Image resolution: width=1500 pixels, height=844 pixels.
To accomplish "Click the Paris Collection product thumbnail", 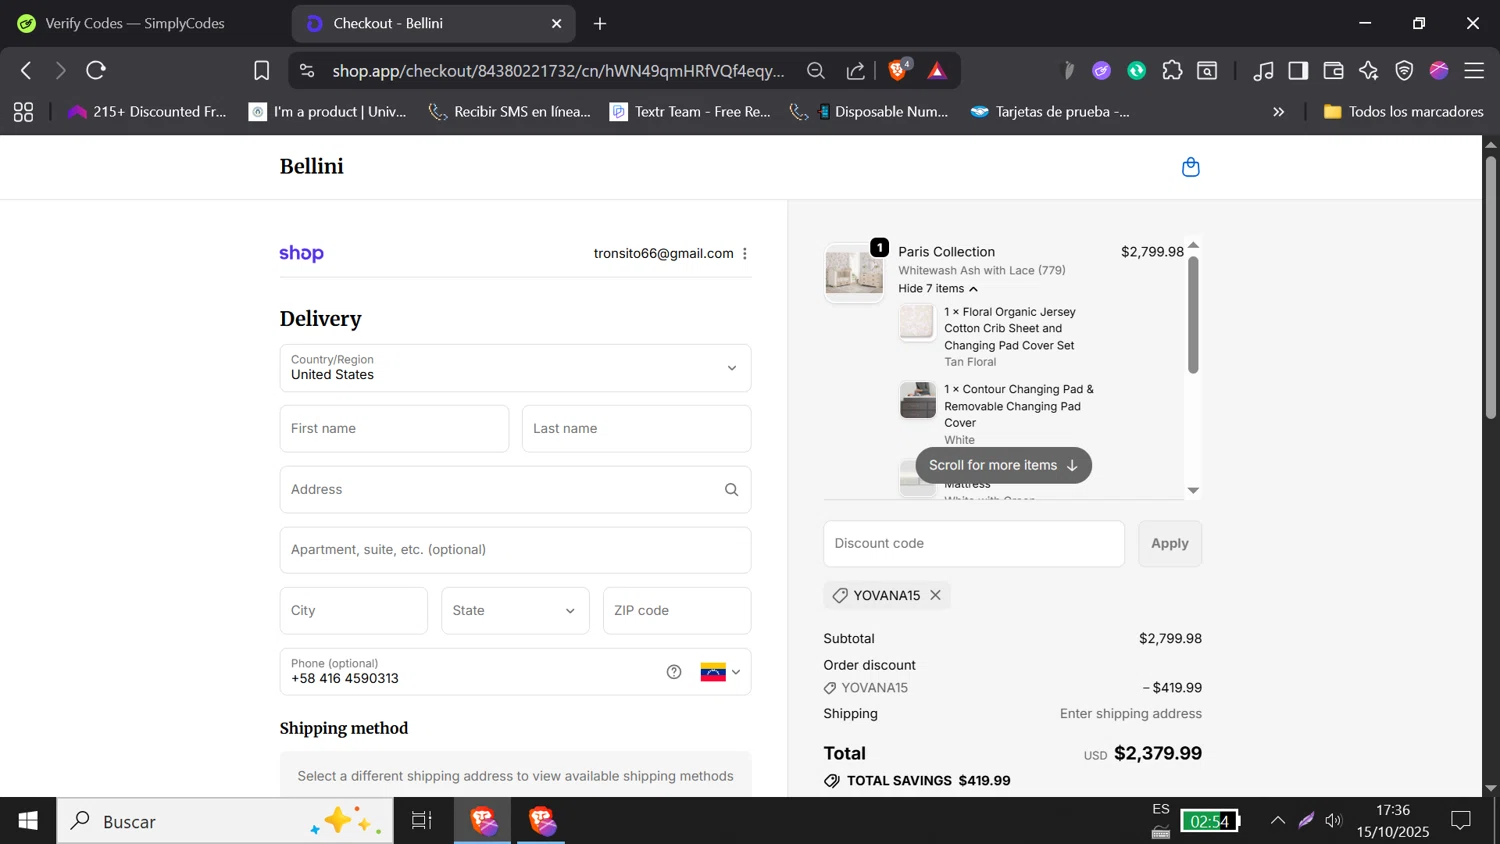I will click(854, 273).
